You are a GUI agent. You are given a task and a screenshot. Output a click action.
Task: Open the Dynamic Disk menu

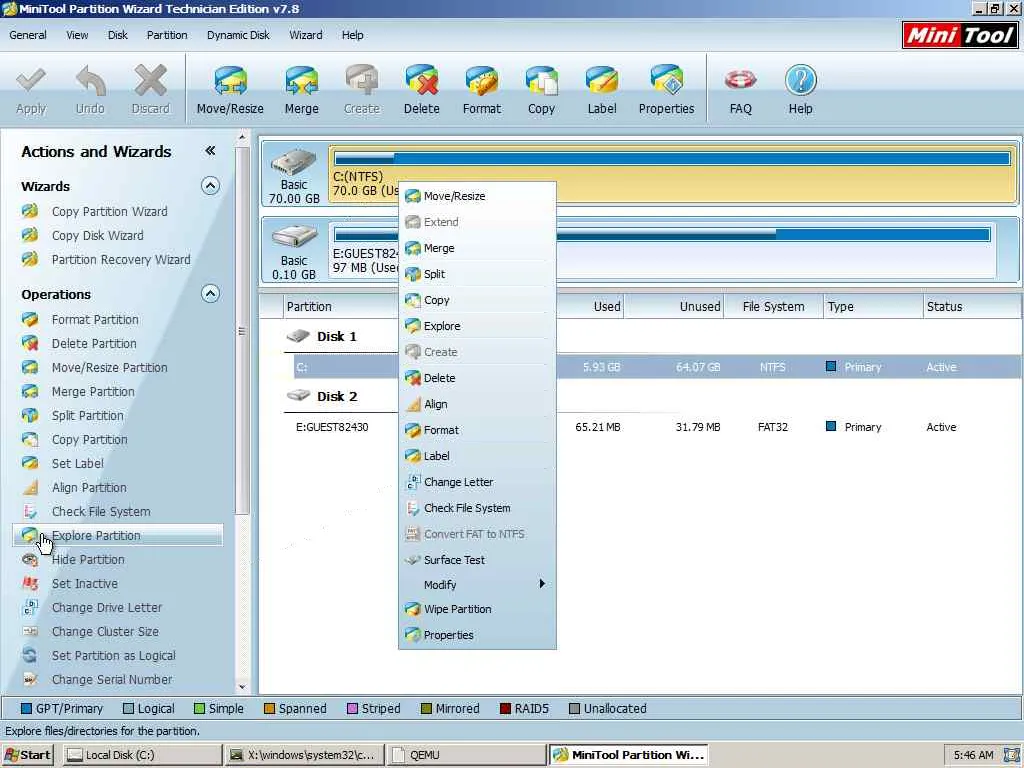click(x=238, y=35)
